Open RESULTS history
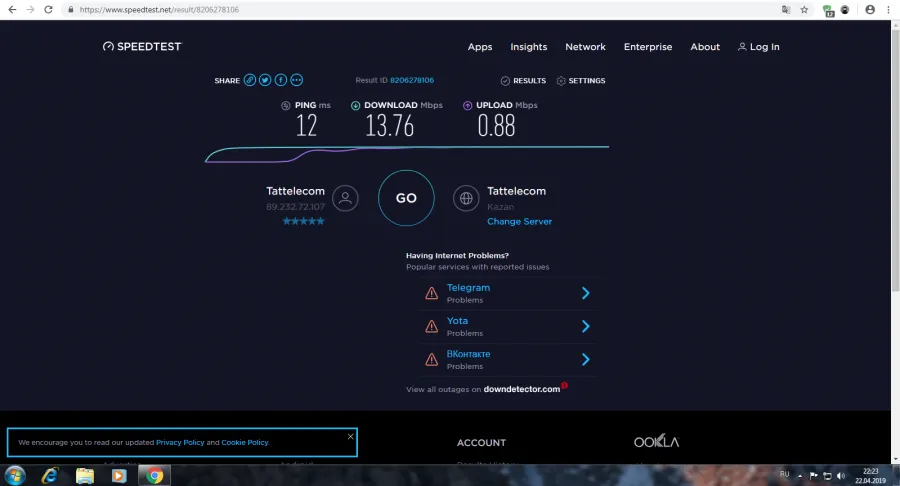 [523, 81]
